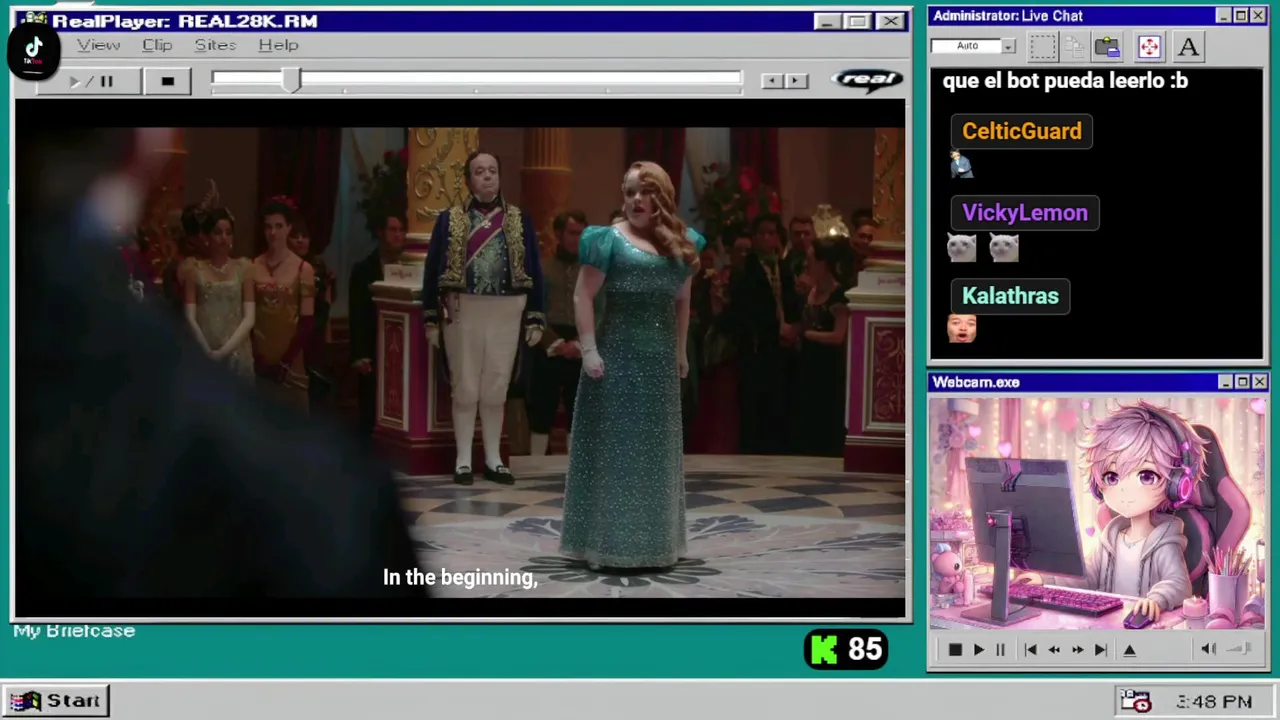
Task: Maximize the Live Chat window
Action: pyautogui.click(x=1241, y=16)
